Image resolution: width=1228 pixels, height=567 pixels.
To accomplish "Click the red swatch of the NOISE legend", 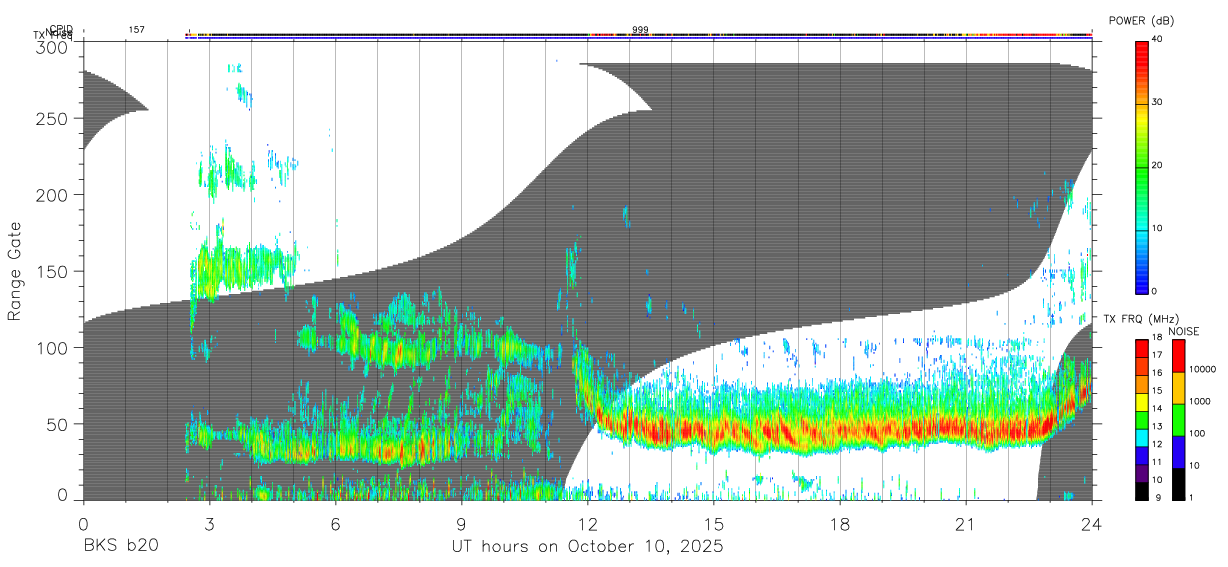I will point(1177,356).
